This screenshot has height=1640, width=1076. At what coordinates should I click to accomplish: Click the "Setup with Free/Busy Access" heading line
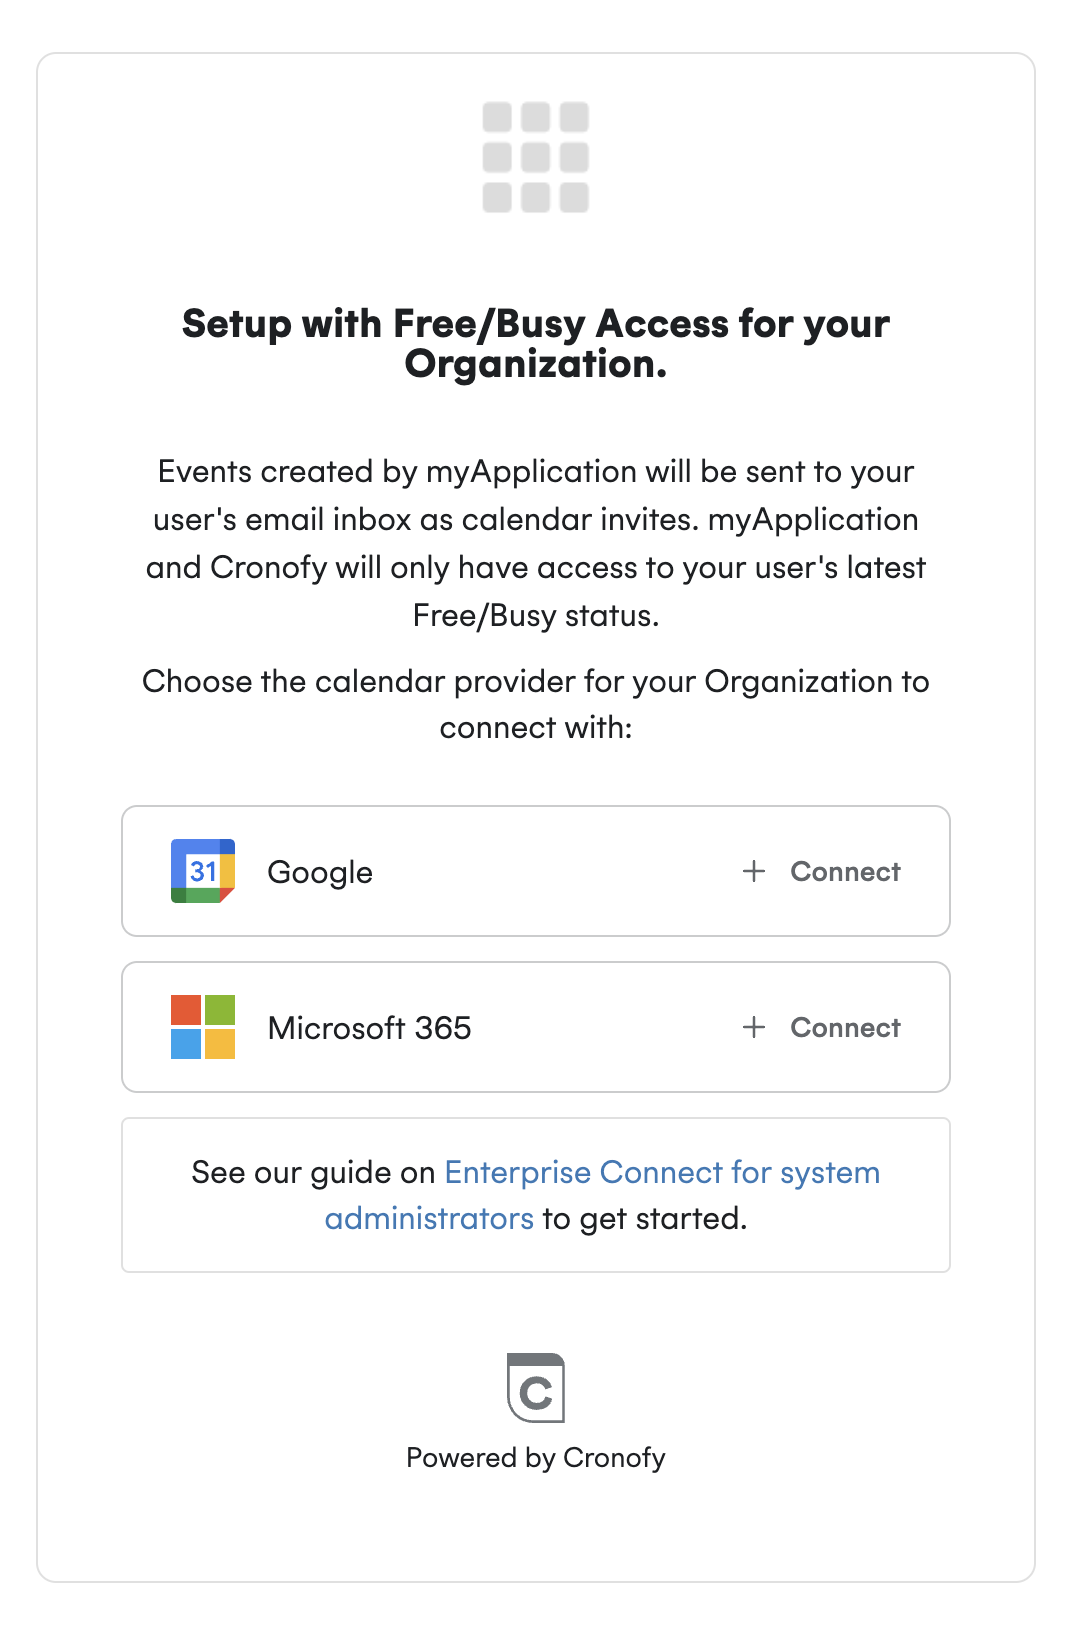point(536,324)
